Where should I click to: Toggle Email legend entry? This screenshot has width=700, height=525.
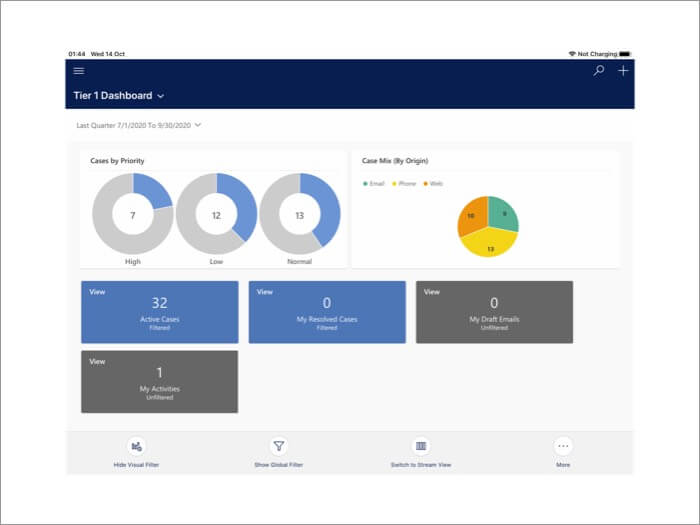click(x=374, y=183)
